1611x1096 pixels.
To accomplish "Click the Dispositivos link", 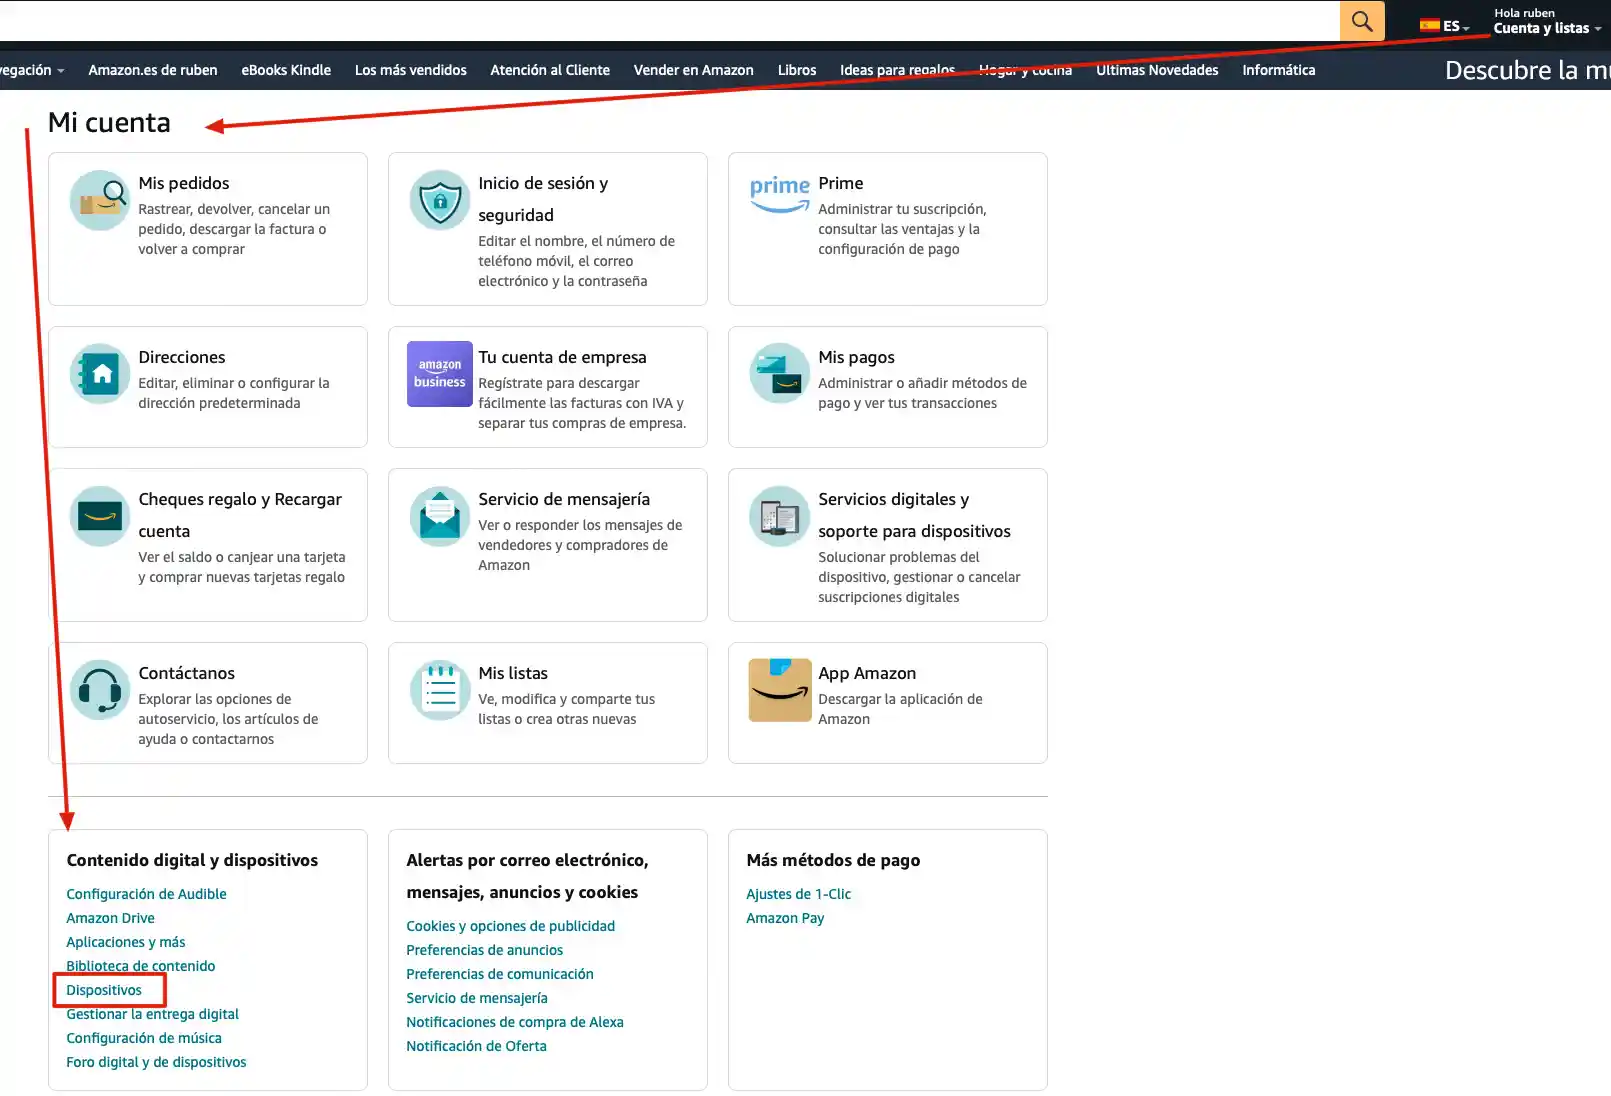I will point(104,990).
